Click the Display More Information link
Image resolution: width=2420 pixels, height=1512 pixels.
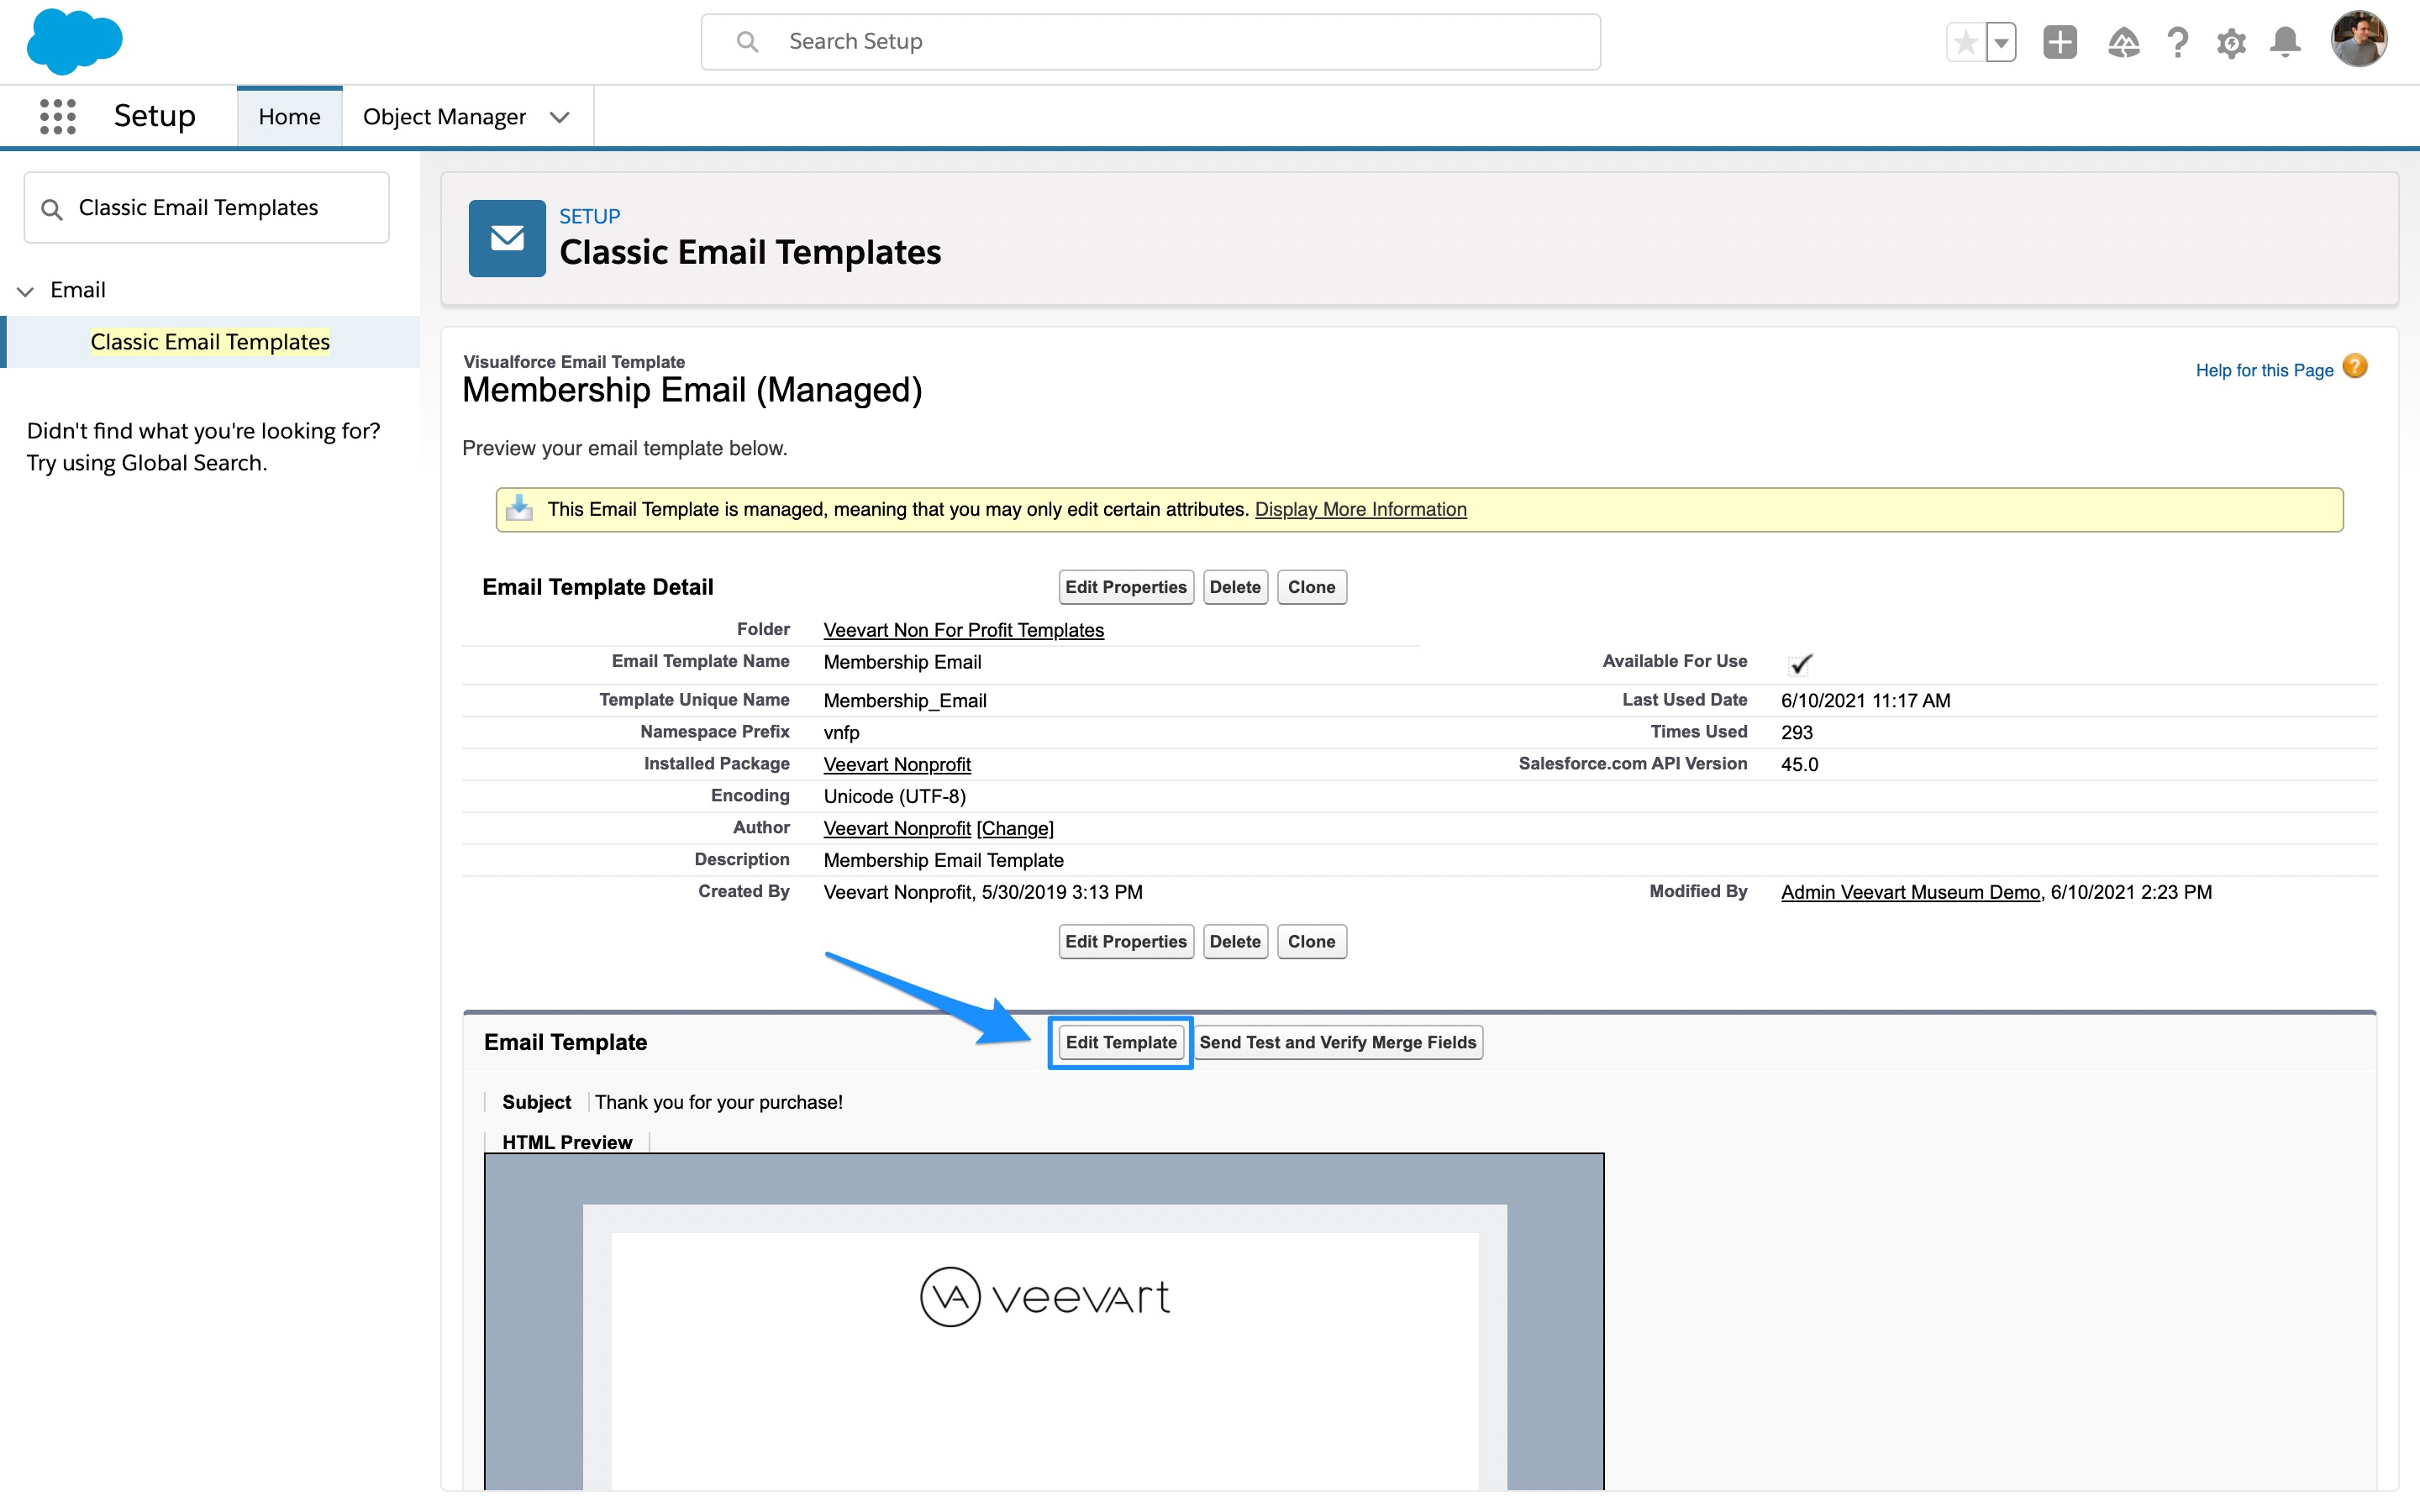point(1360,509)
